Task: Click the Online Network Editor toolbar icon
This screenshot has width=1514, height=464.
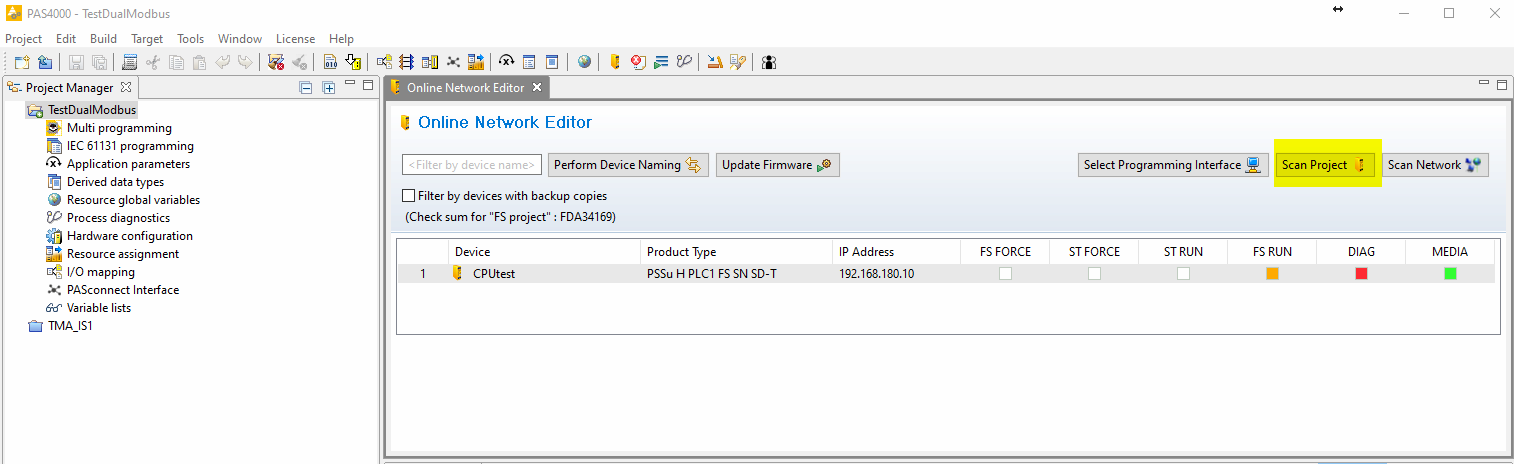Action: tap(613, 62)
